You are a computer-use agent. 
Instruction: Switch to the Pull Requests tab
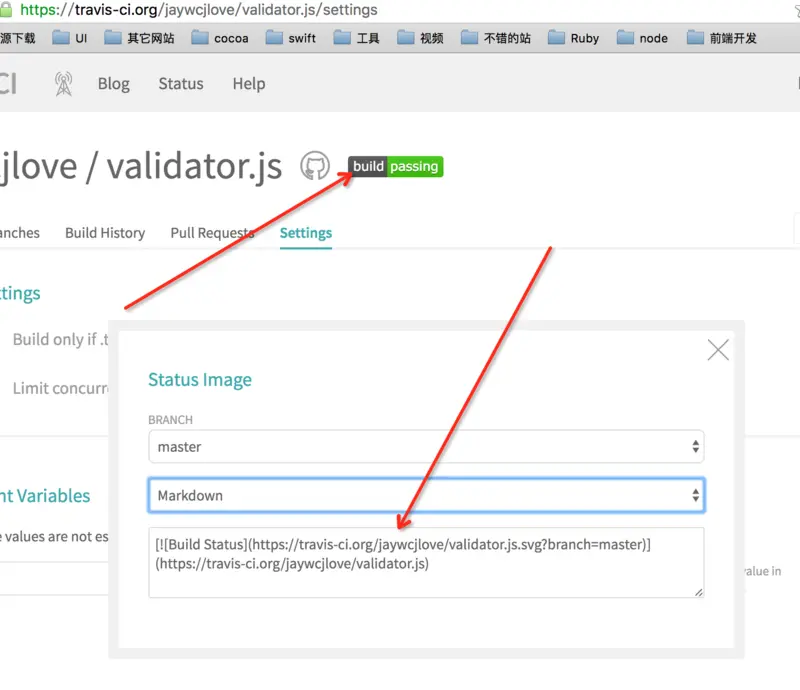pyautogui.click(x=212, y=233)
